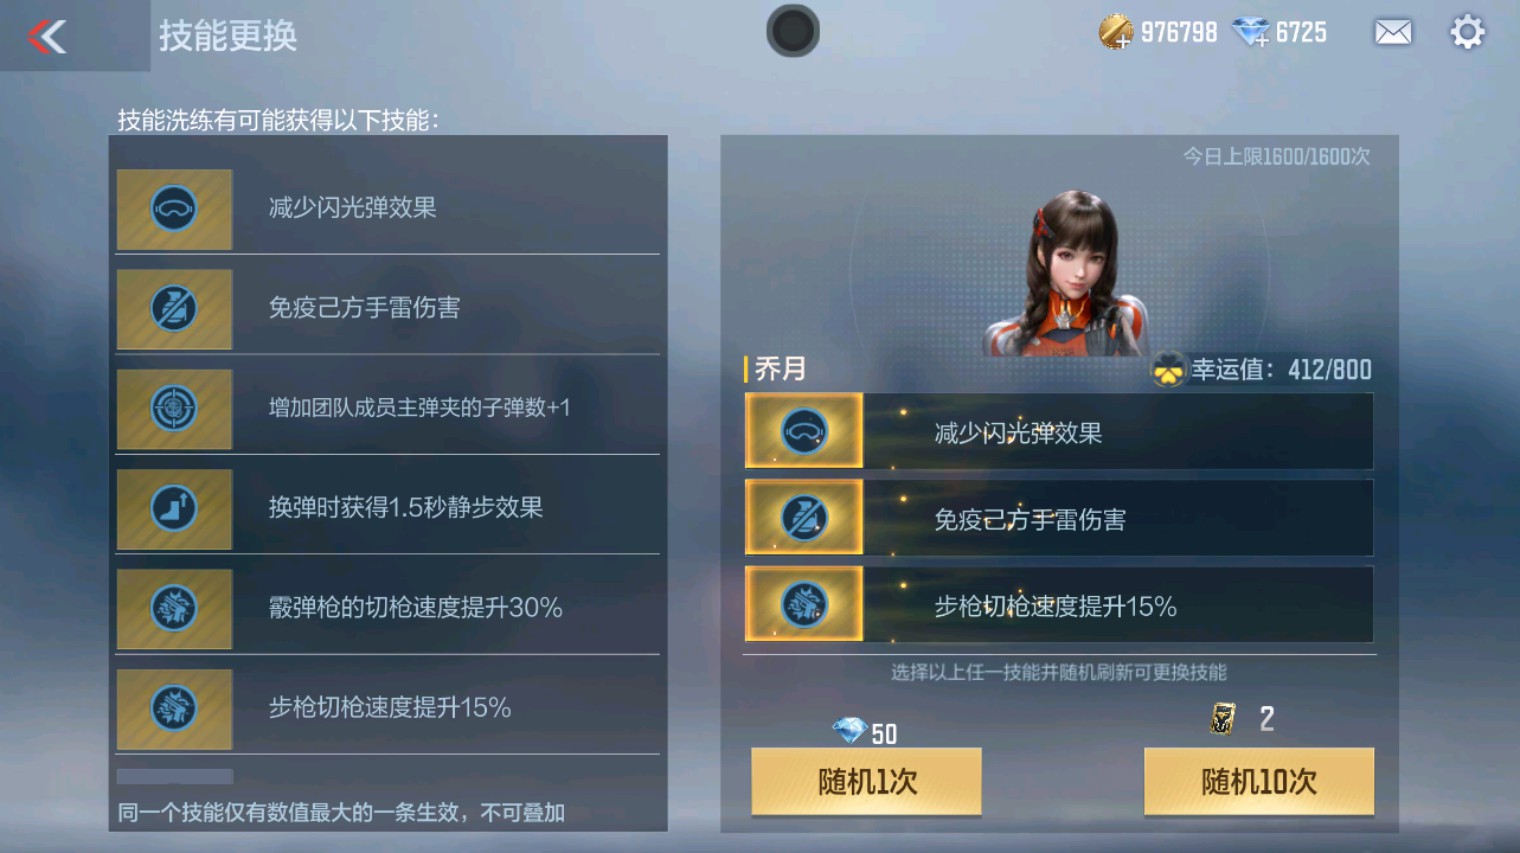Add gold coins via coin icon
The width and height of the screenshot is (1520, 853).
(1115, 32)
